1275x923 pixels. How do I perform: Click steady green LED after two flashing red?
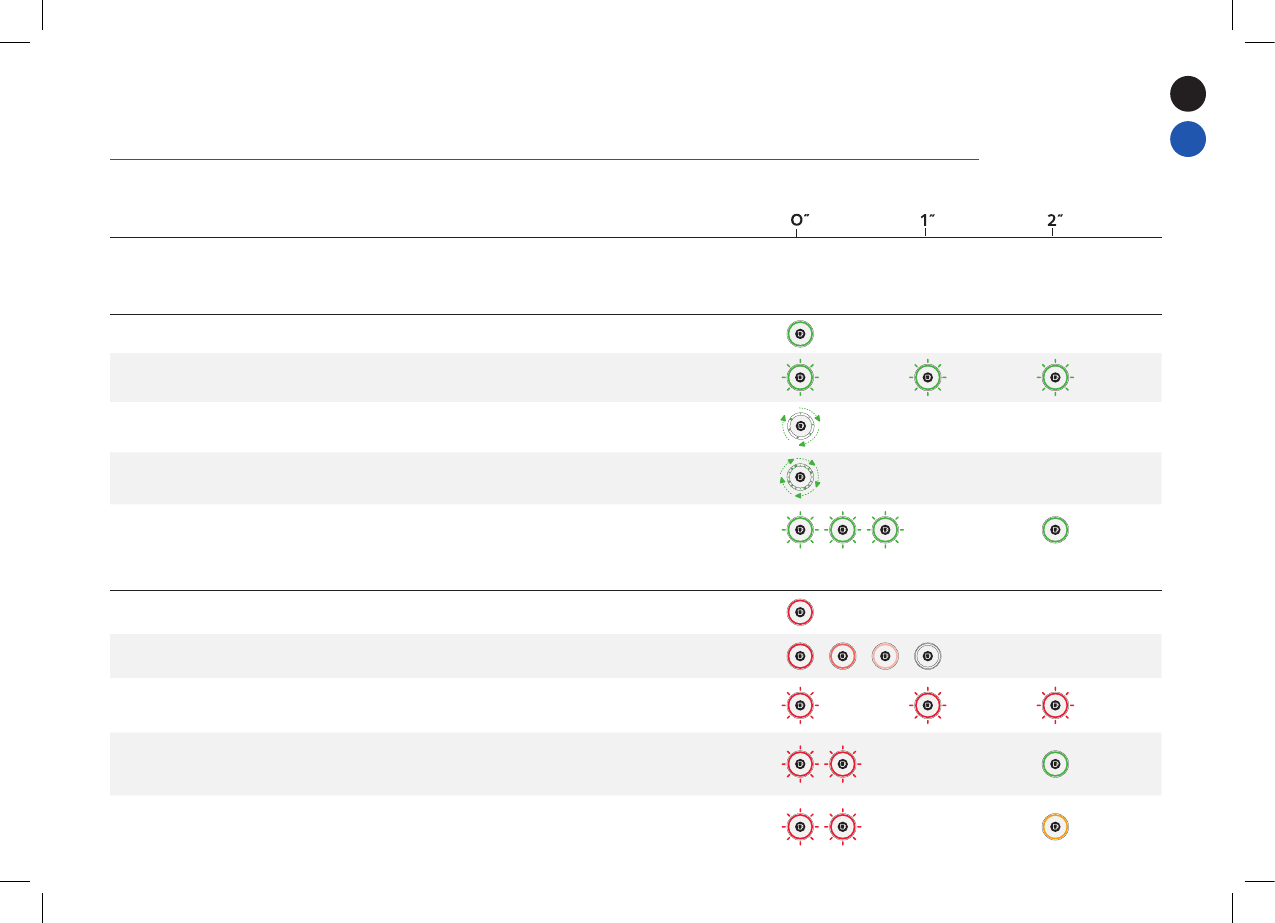click(1054, 765)
